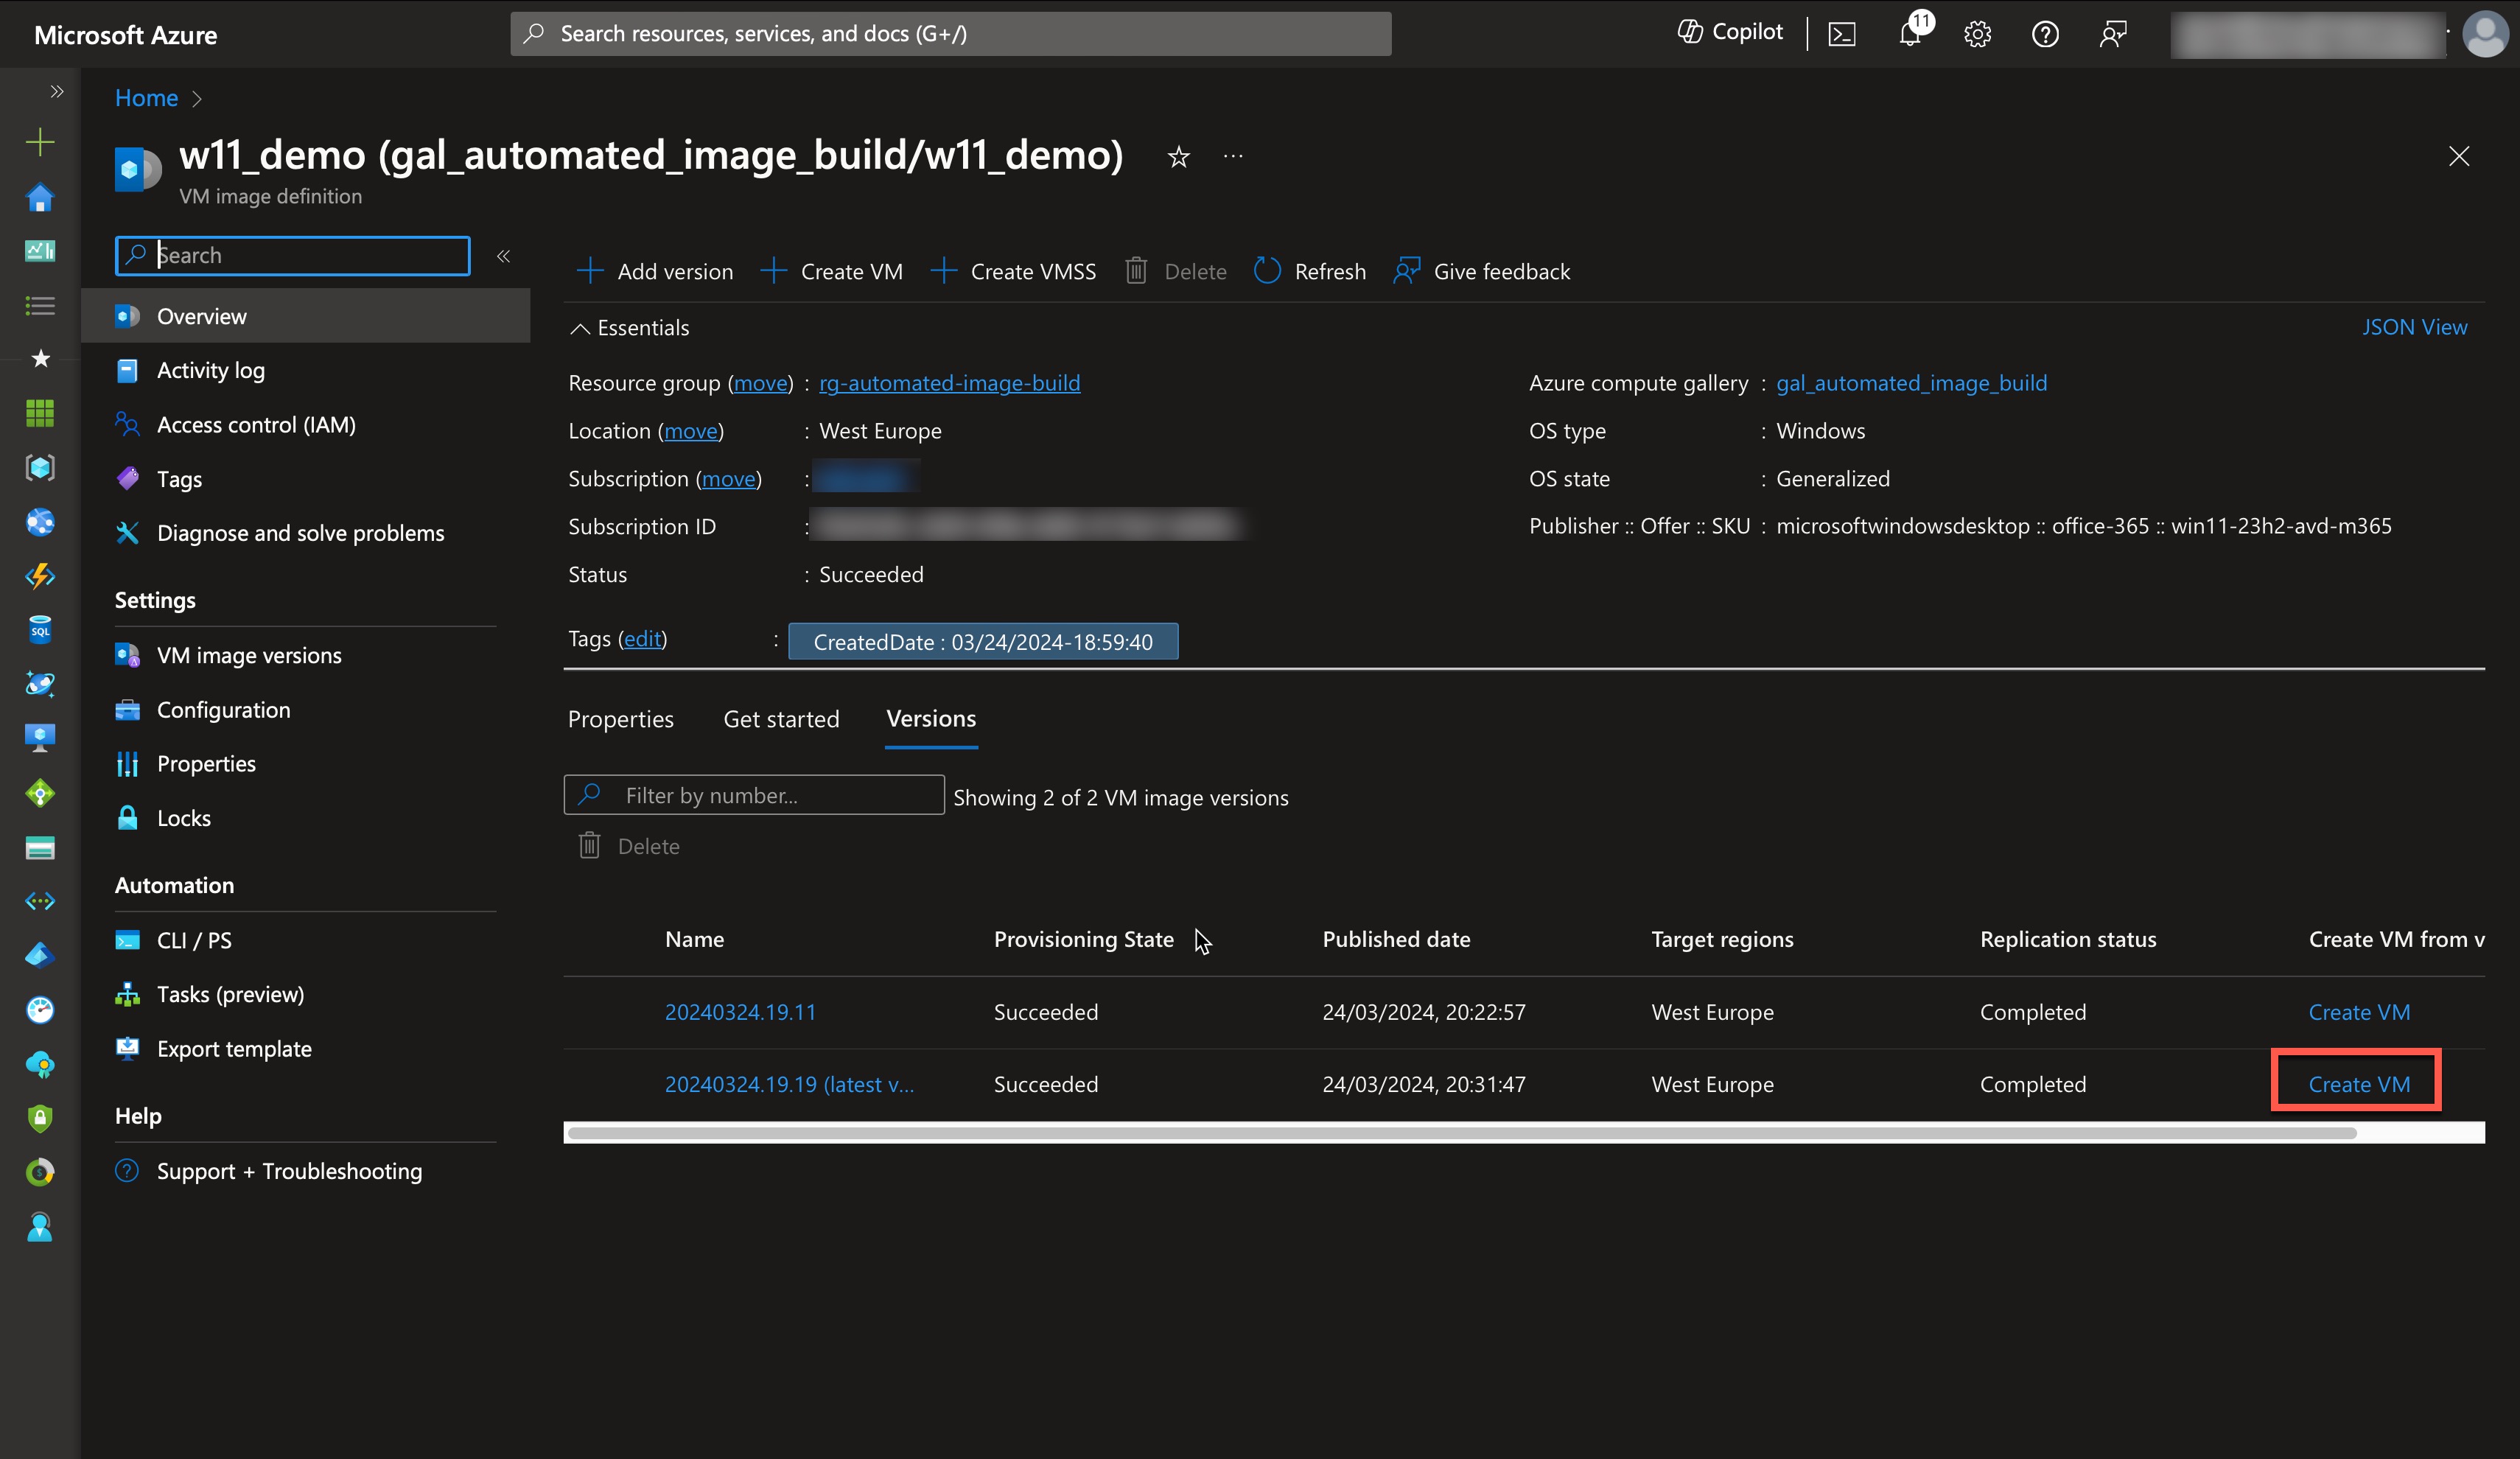This screenshot has height=1459, width=2520.
Task: Click the global search resources bar
Action: click(x=950, y=34)
